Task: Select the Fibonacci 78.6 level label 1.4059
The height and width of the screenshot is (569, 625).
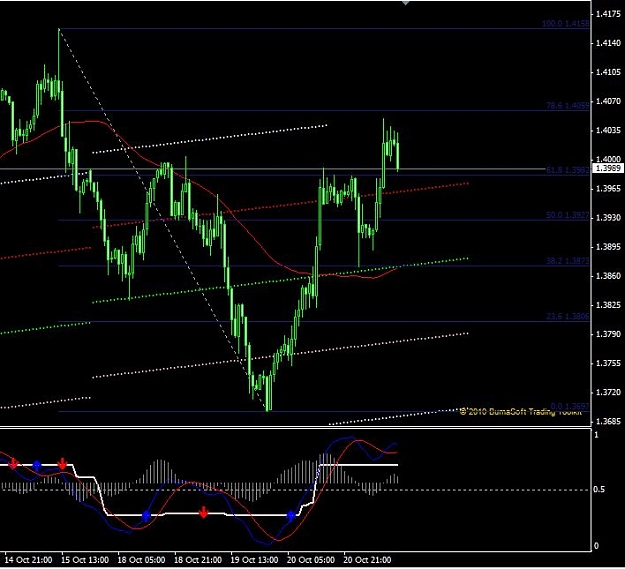Action: click(x=567, y=106)
